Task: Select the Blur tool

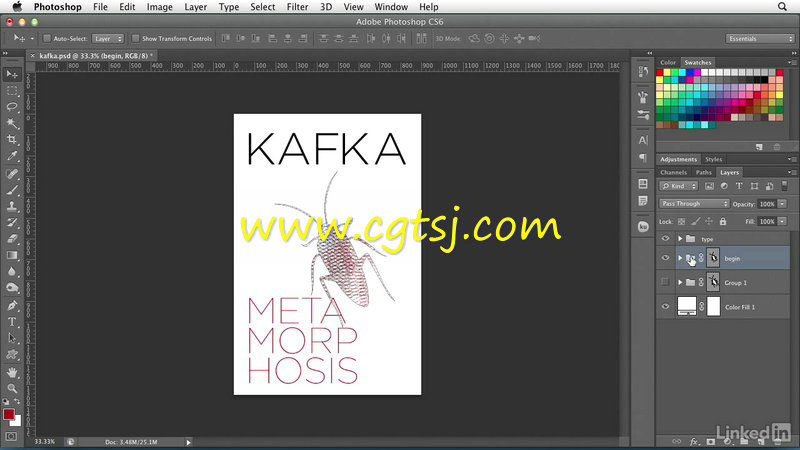Action: point(11,271)
